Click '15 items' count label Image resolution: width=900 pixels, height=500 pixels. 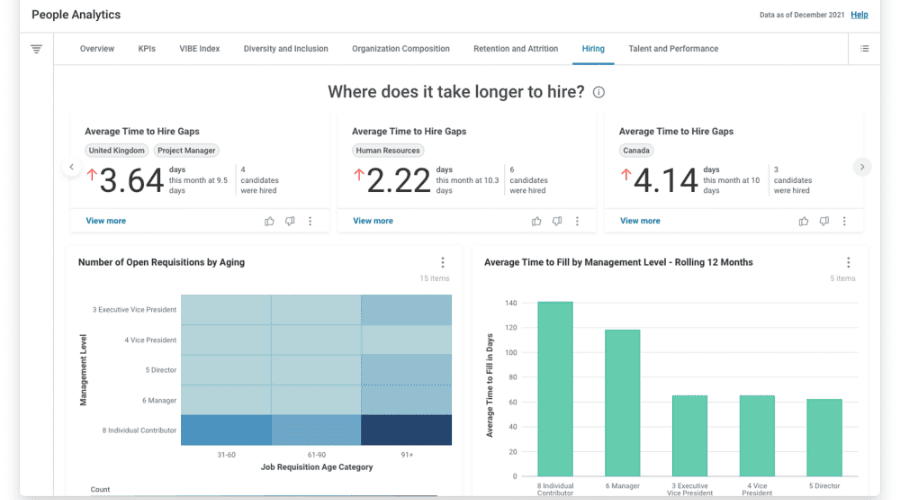[435, 278]
